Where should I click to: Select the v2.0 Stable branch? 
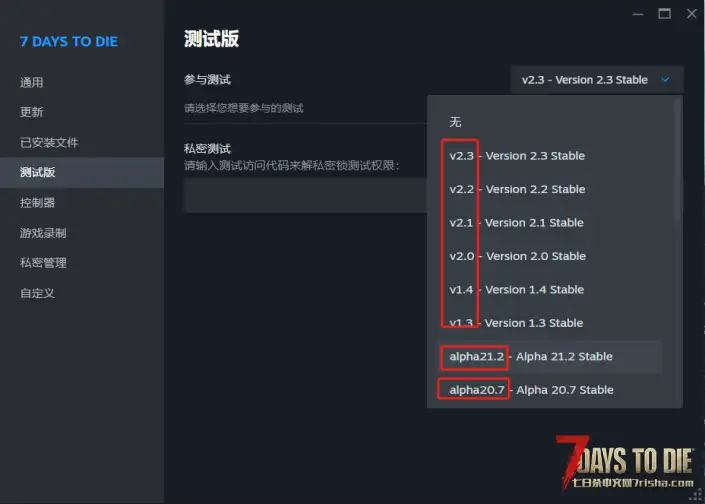pyautogui.click(x=550, y=256)
